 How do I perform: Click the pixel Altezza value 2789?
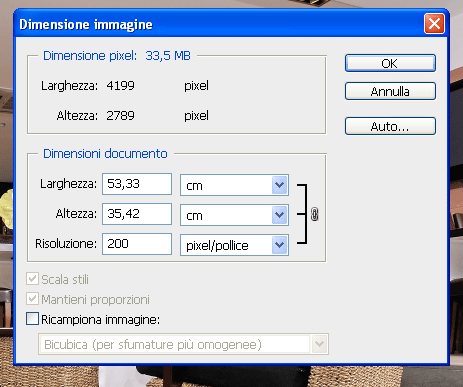120,116
